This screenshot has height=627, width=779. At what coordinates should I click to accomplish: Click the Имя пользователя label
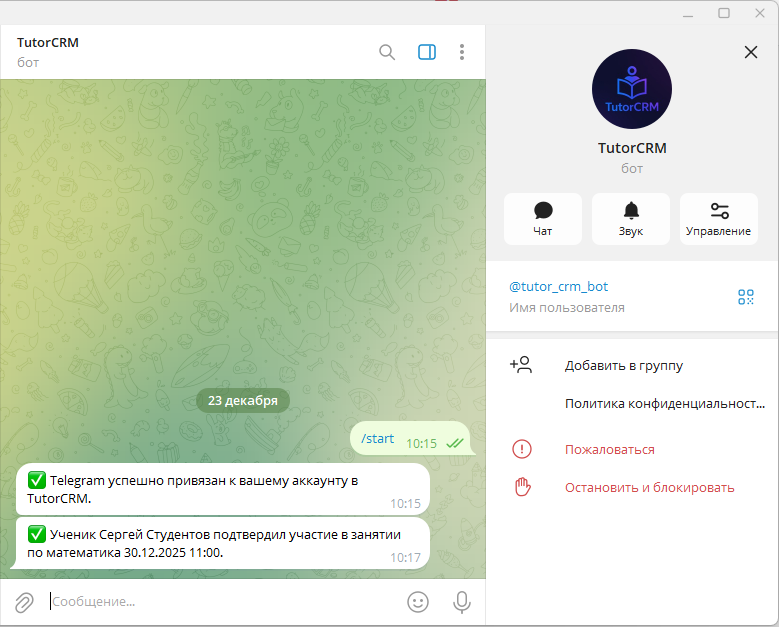(566, 308)
